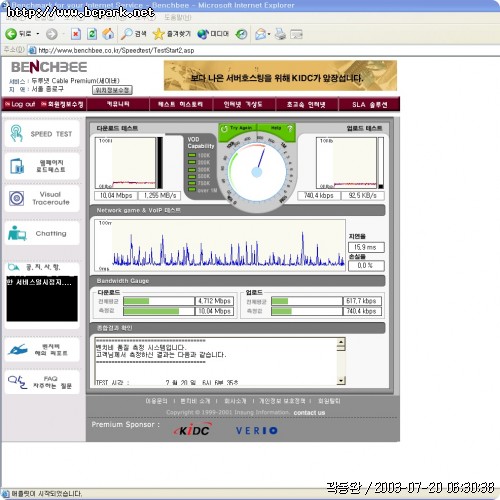Click the Chatting person icon in the sidebar
500x500 pixels.
point(17,233)
